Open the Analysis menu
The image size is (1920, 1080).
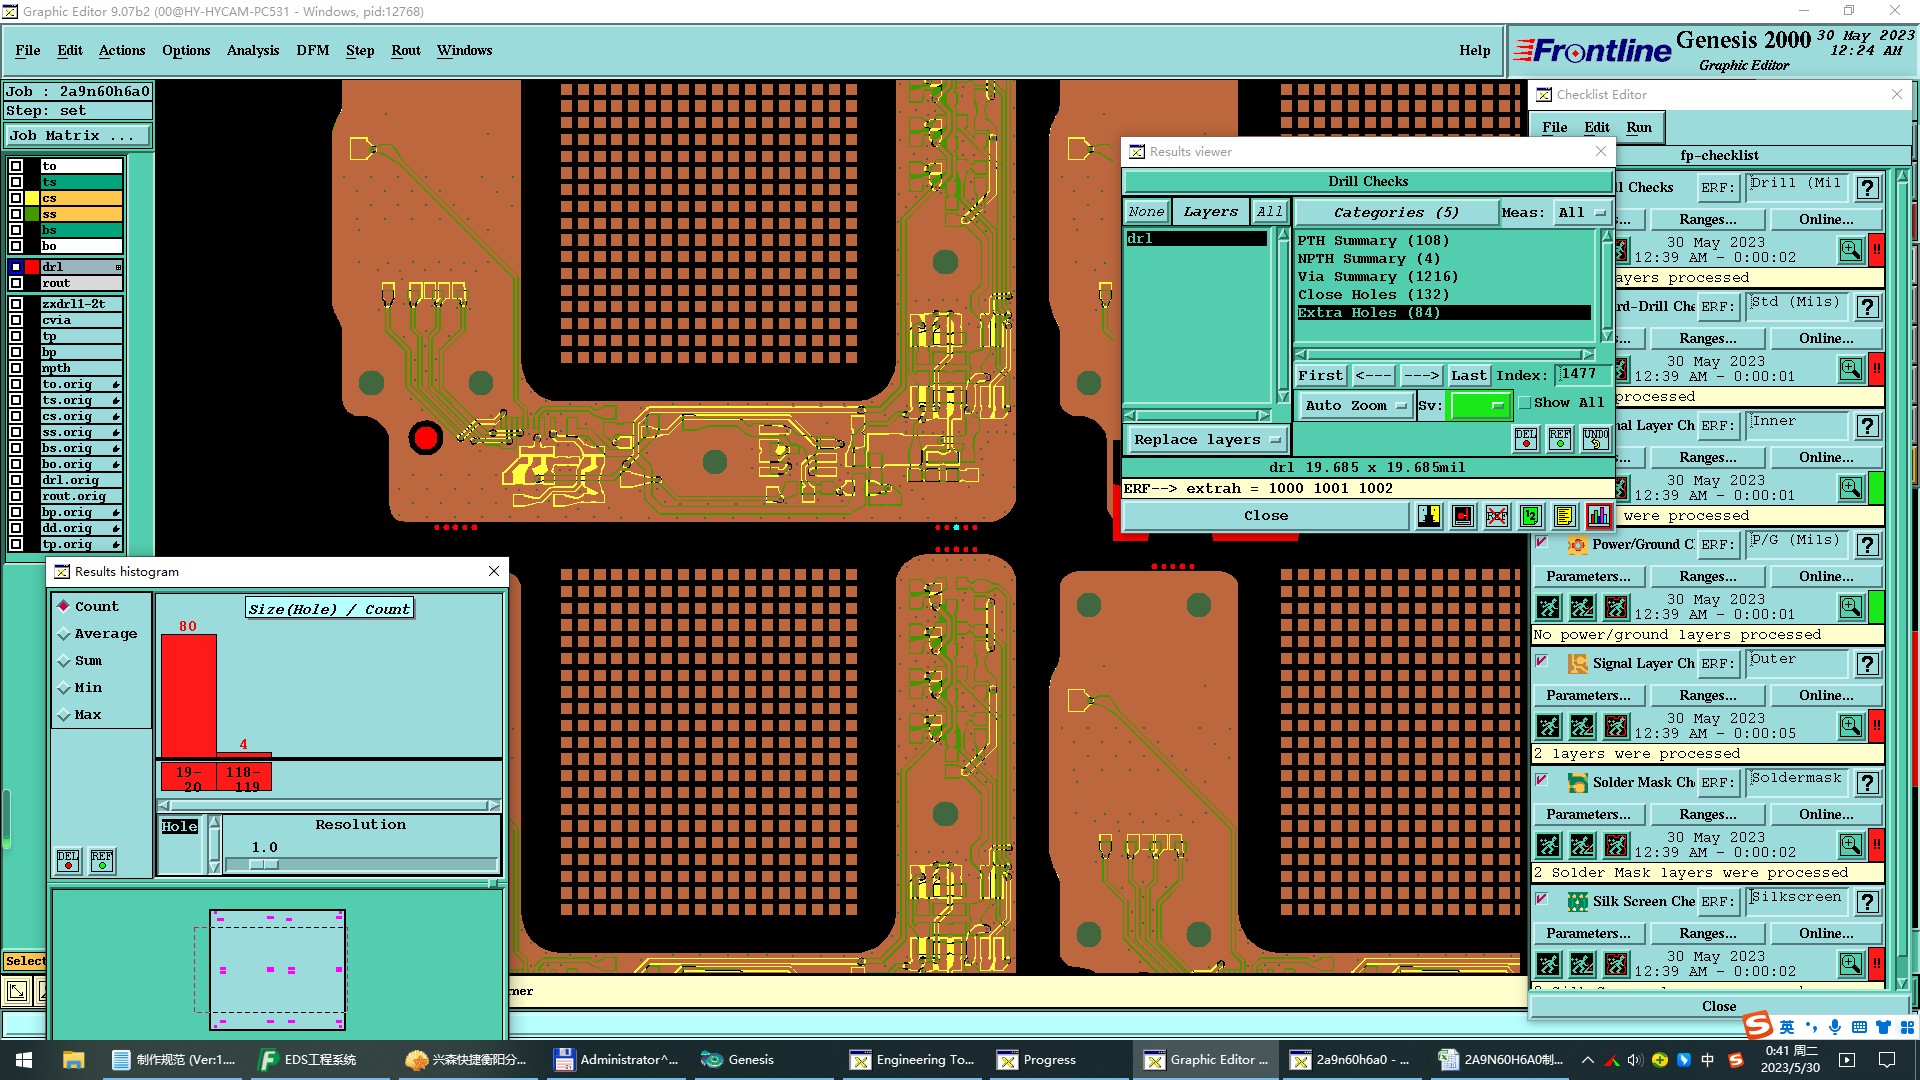(x=252, y=50)
